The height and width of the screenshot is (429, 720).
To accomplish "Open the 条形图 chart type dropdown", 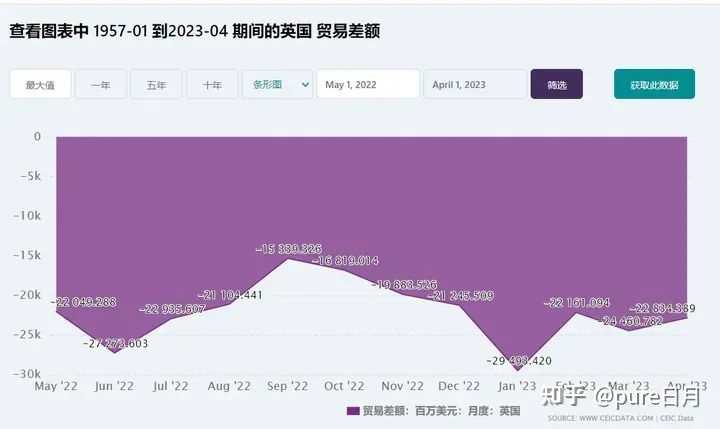I will (277, 84).
